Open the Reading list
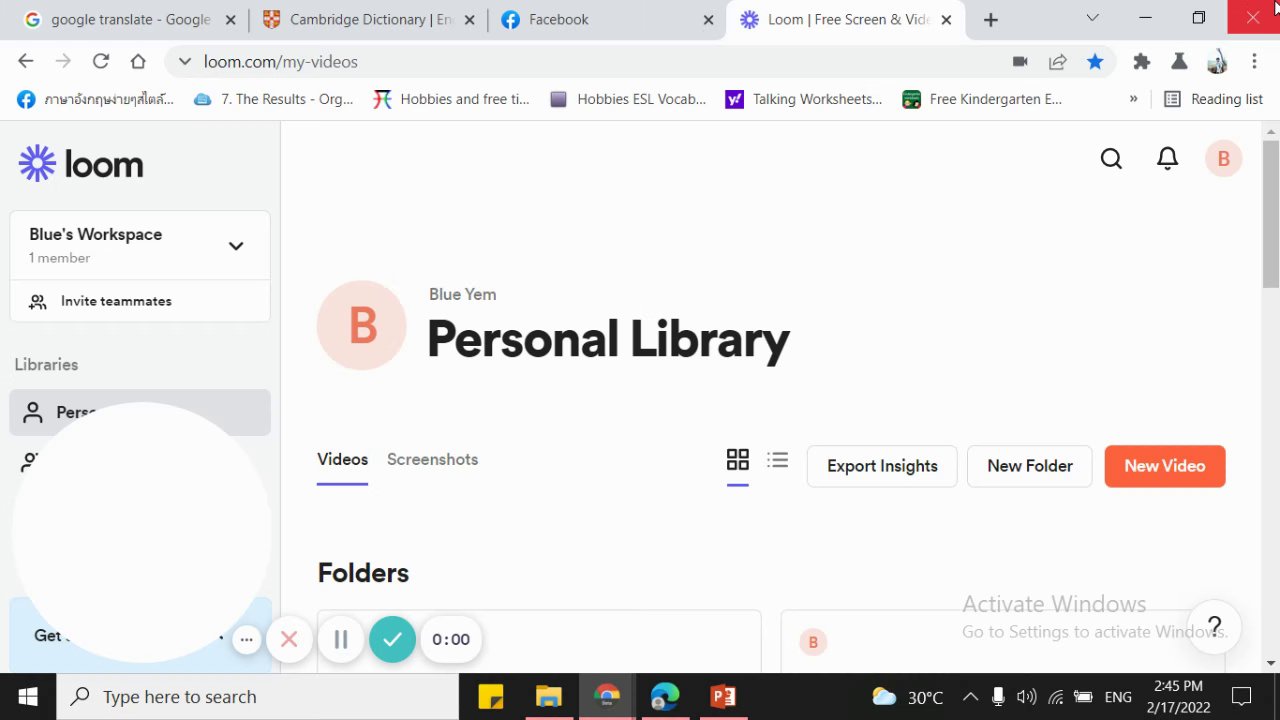The image size is (1280, 720). [x=1213, y=99]
